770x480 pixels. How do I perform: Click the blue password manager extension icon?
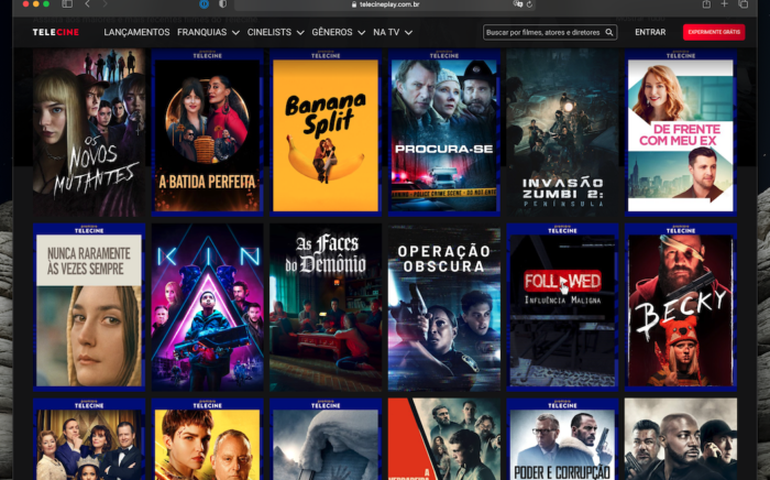[204, 4]
